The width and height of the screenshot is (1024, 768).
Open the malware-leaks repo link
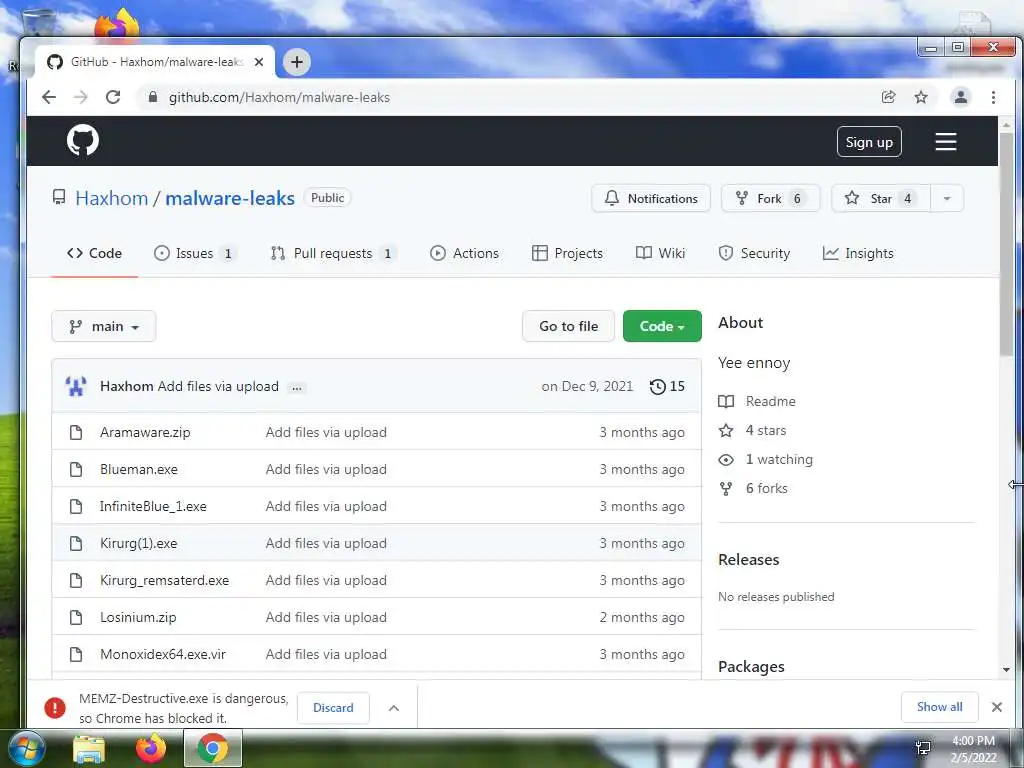[230, 198]
